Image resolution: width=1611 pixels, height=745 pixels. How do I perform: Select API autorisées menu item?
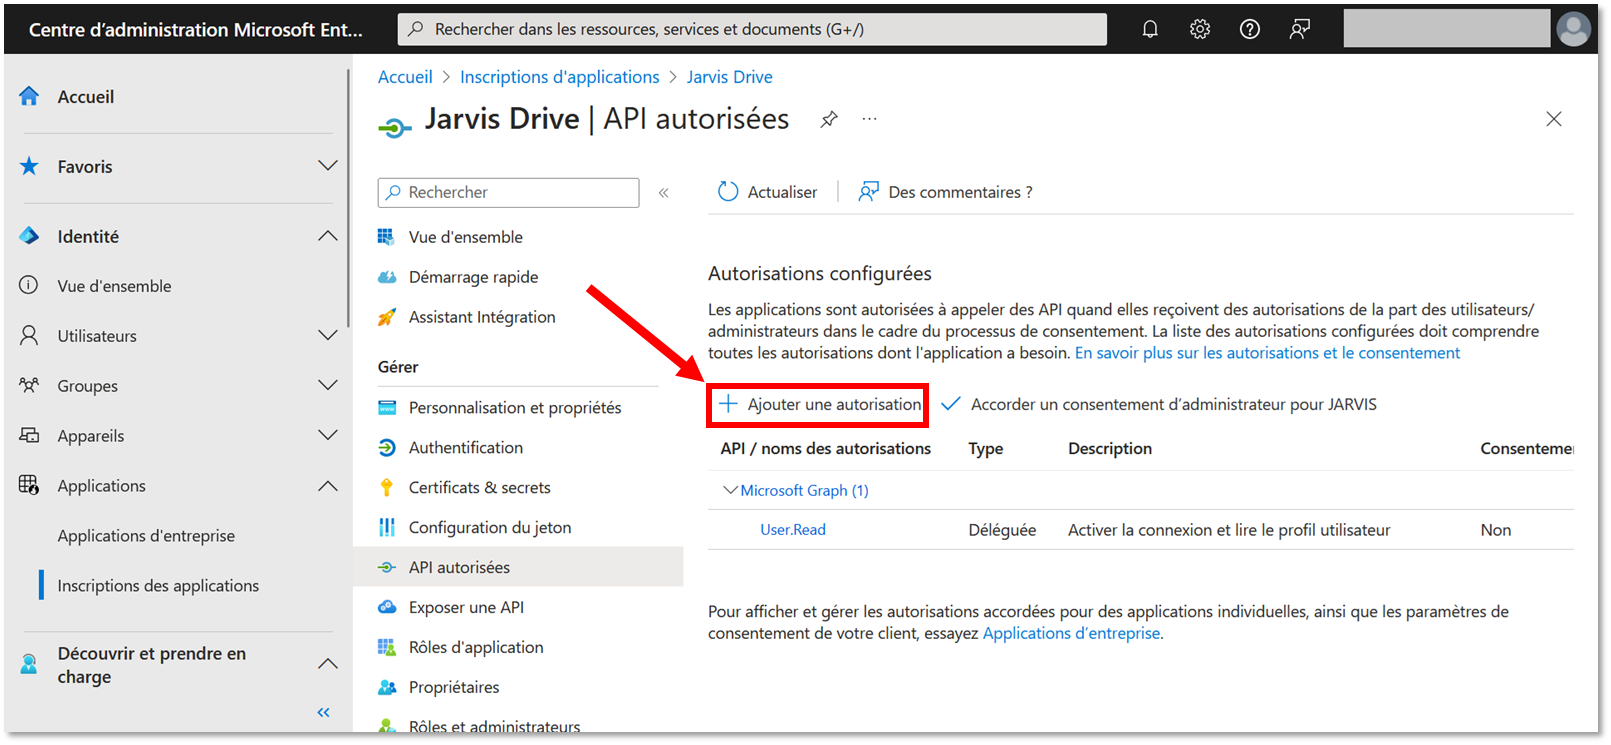pos(518,567)
